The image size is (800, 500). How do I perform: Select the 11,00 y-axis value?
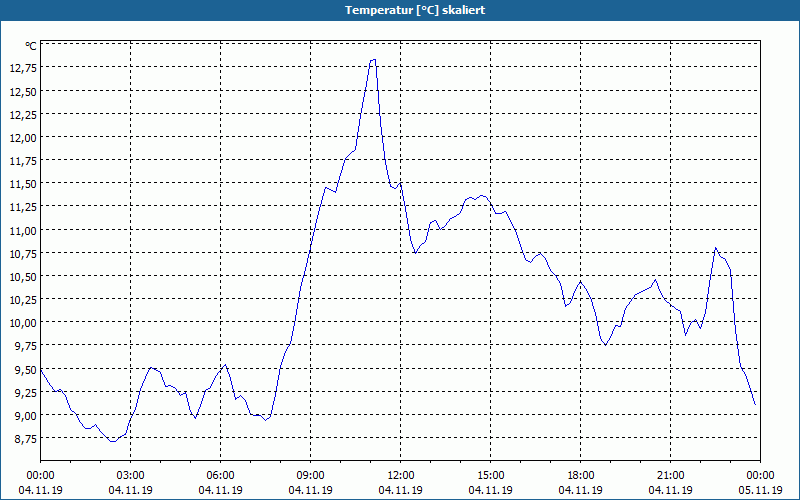click(23, 230)
